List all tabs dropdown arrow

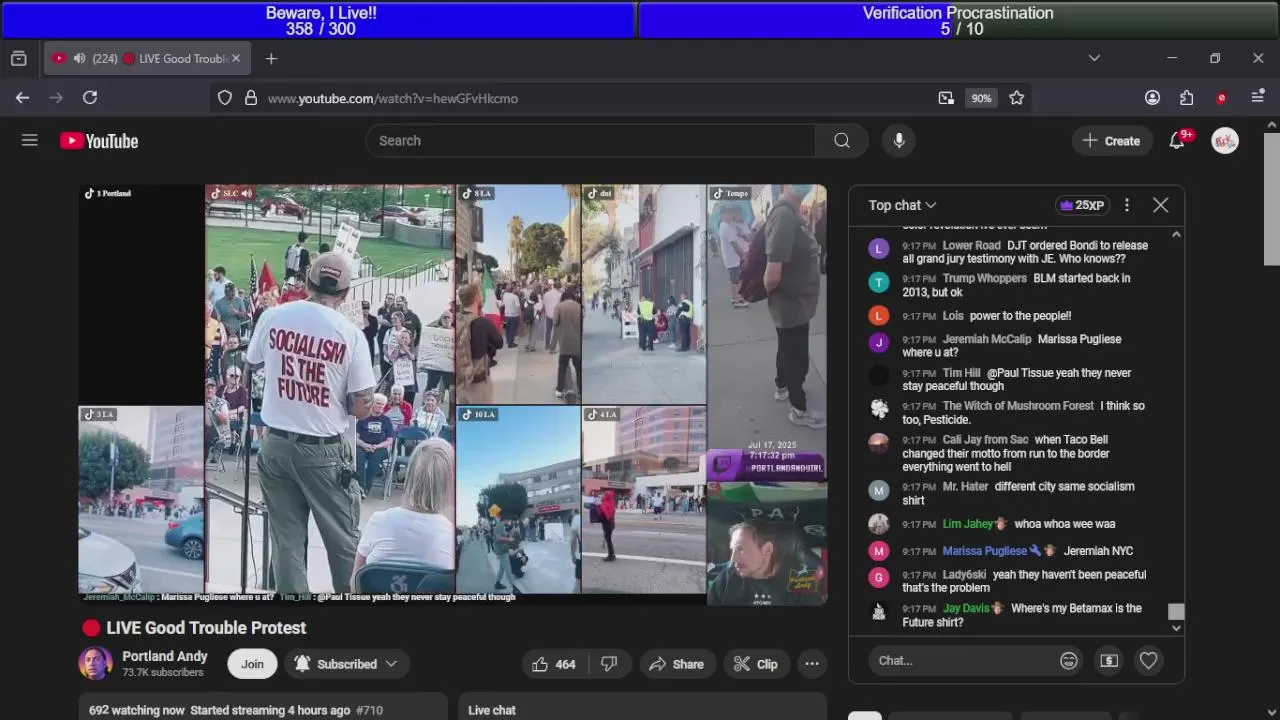pos(1094,58)
